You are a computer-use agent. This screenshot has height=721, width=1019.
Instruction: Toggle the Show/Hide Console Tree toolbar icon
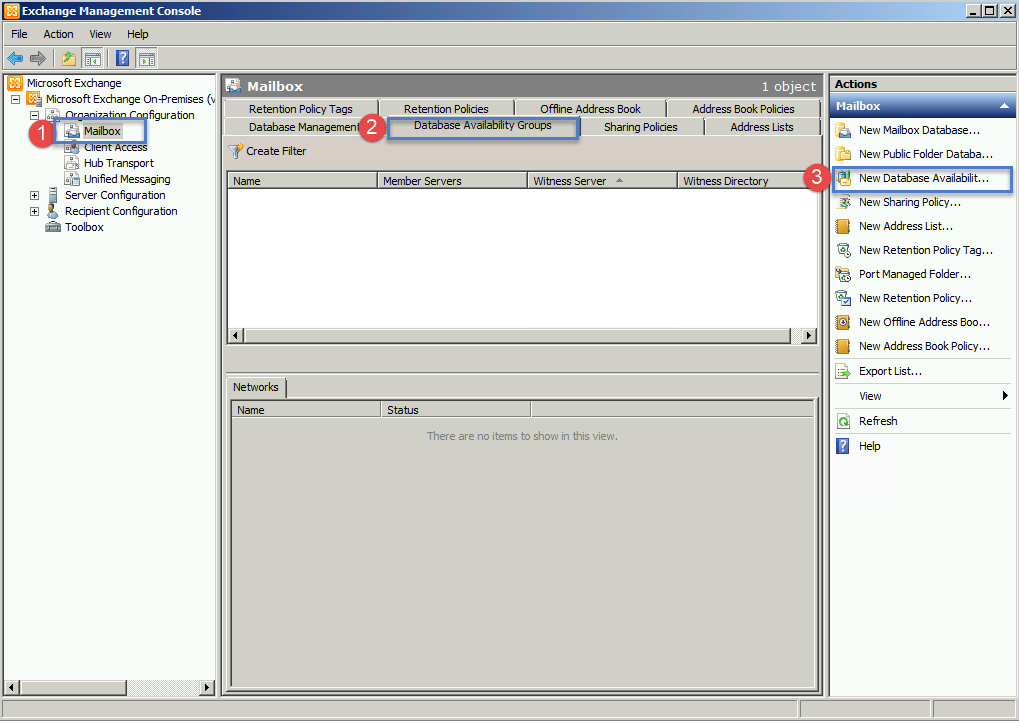tap(93, 59)
